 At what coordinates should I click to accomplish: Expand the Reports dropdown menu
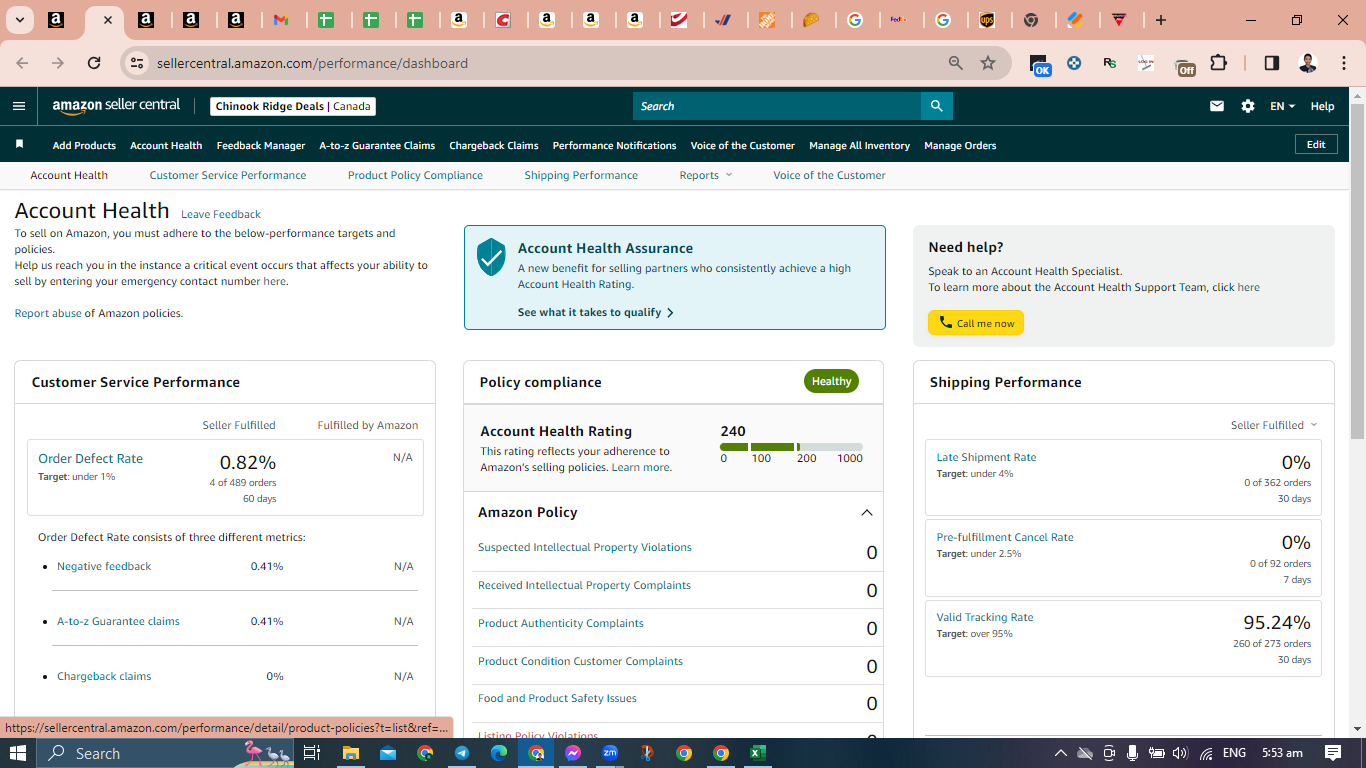coord(706,175)
